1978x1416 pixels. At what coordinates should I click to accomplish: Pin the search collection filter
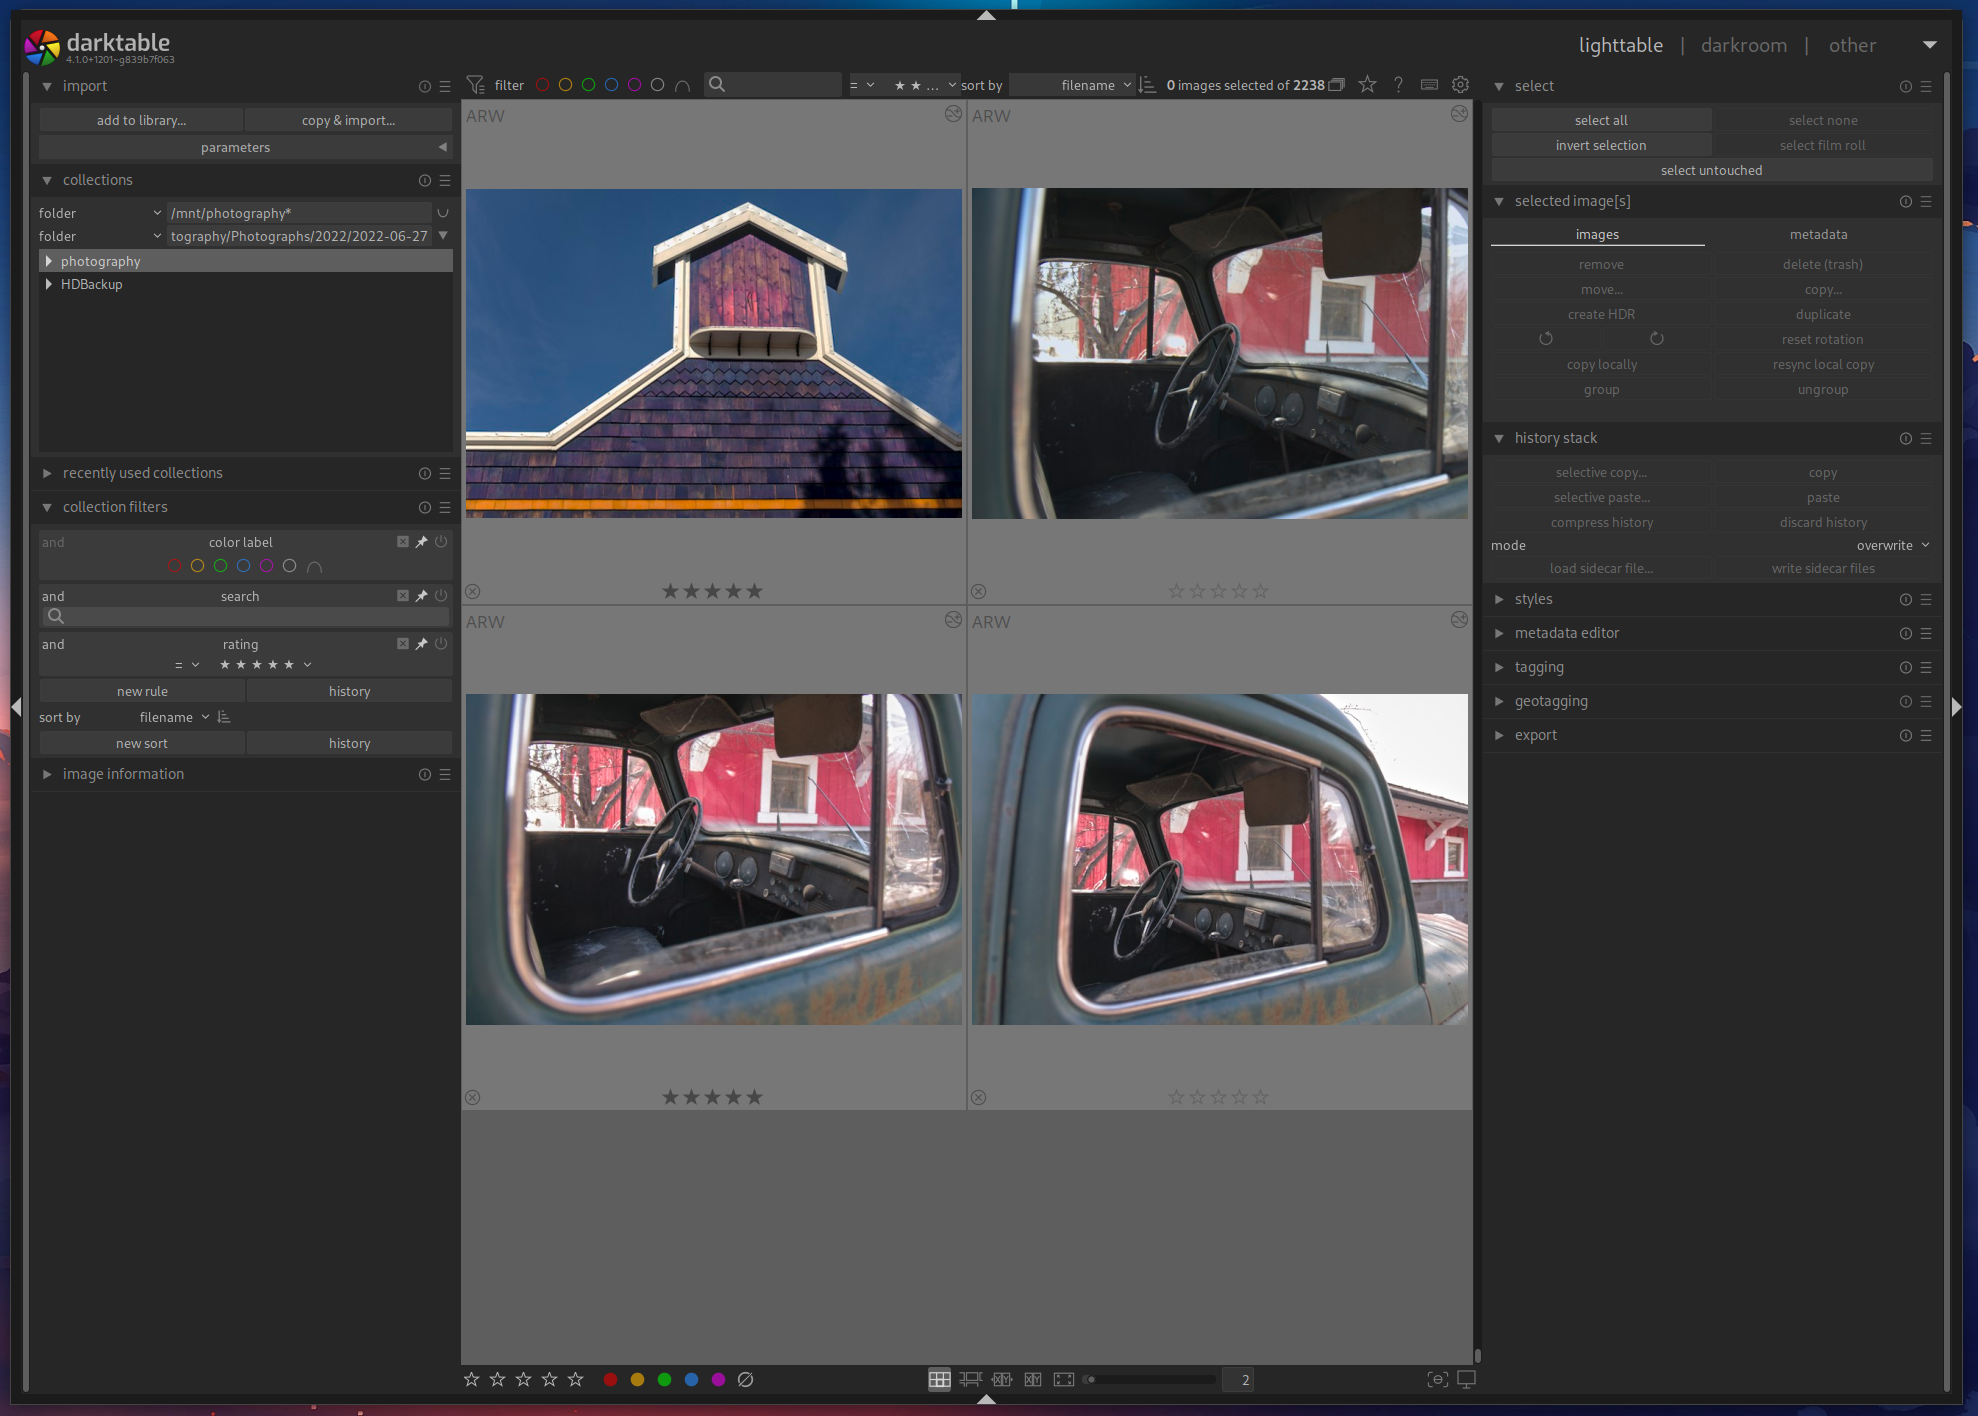tap(421, 595)
